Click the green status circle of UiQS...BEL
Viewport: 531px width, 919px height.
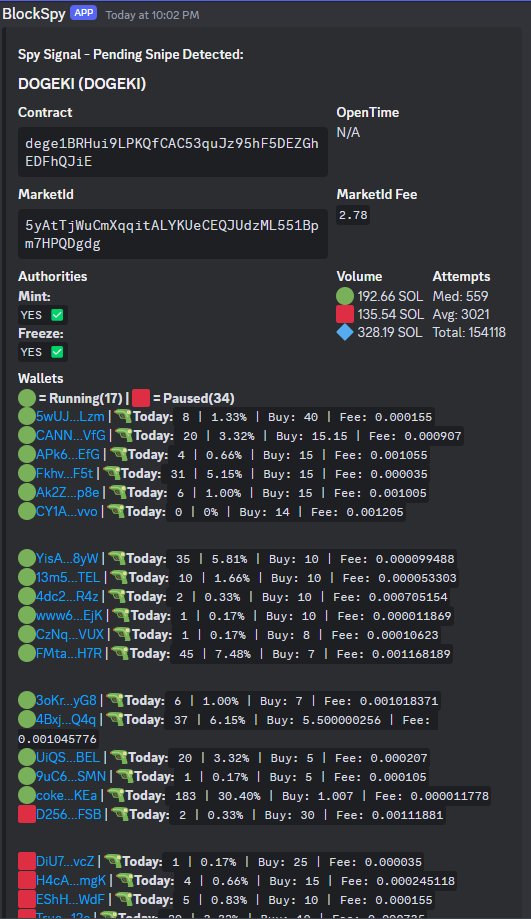coord(27,757)
